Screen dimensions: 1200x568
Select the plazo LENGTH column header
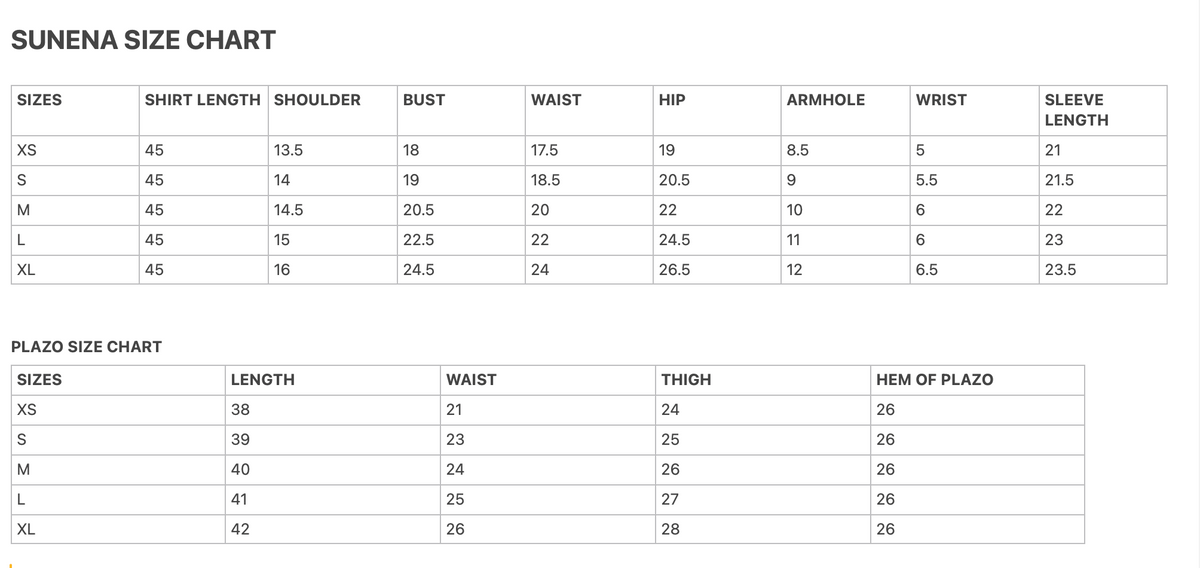coord(263,380)
